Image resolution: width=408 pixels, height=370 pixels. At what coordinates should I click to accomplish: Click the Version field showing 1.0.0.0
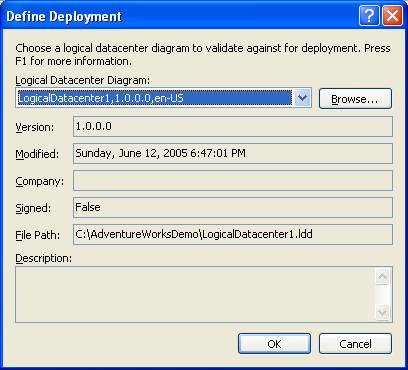233,127
